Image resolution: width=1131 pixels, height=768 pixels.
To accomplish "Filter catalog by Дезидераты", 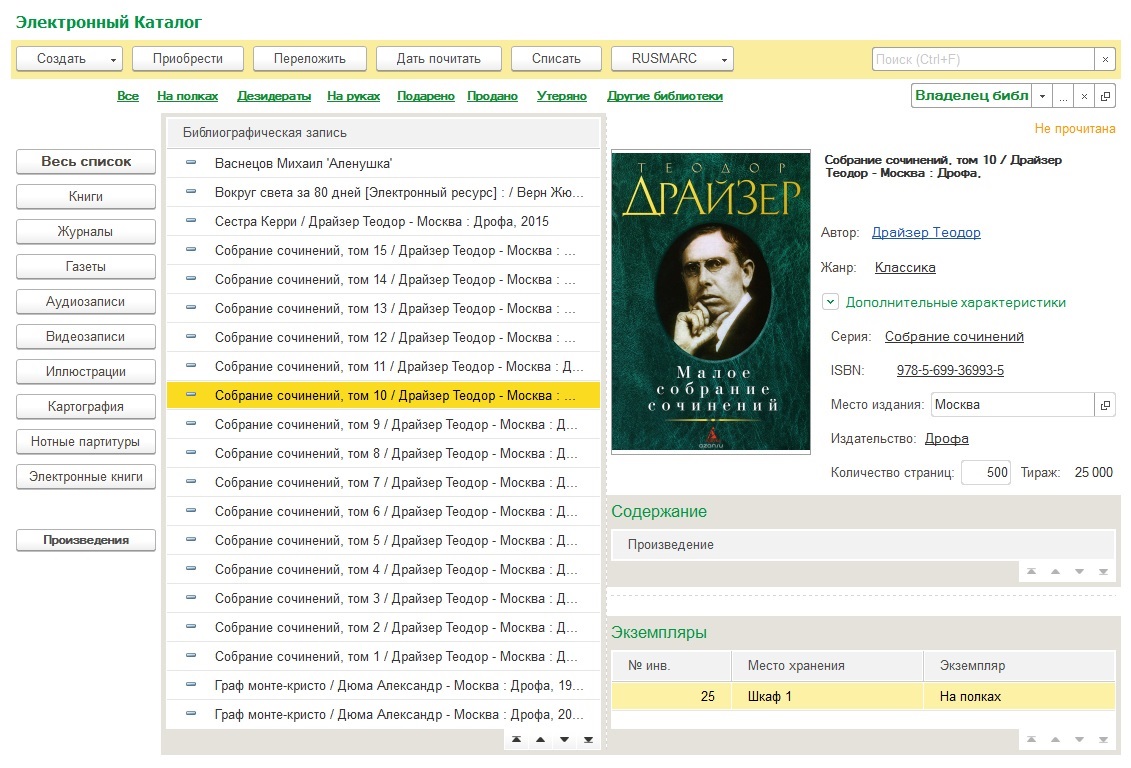I will tap(274, 96).
